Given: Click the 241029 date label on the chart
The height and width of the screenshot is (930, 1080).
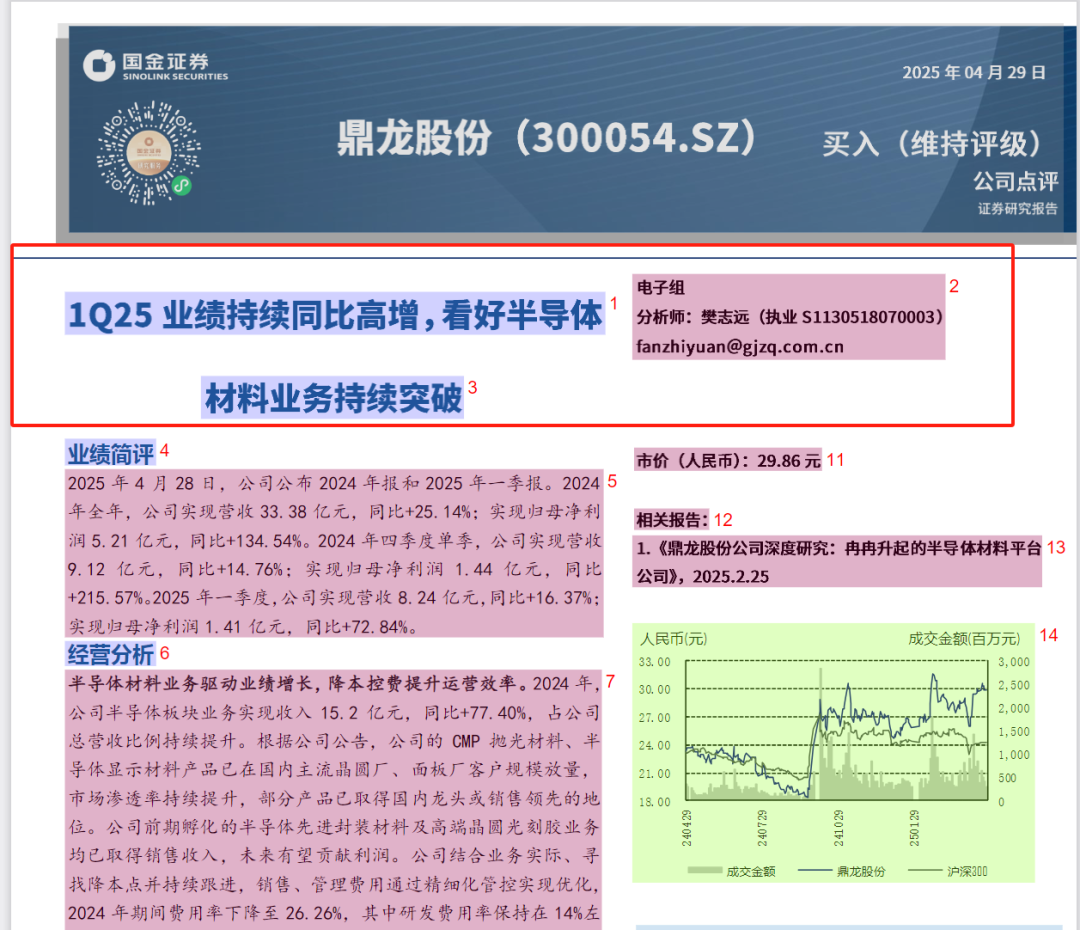Looking at the screenshot, I should pyautogui.click(x=838, y=829).
